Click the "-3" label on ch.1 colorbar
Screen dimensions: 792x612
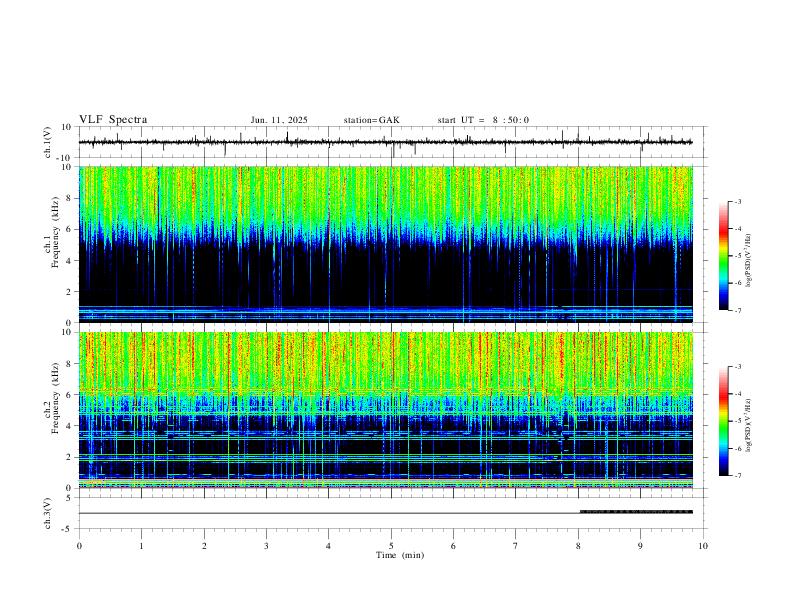tap(737, 201)
